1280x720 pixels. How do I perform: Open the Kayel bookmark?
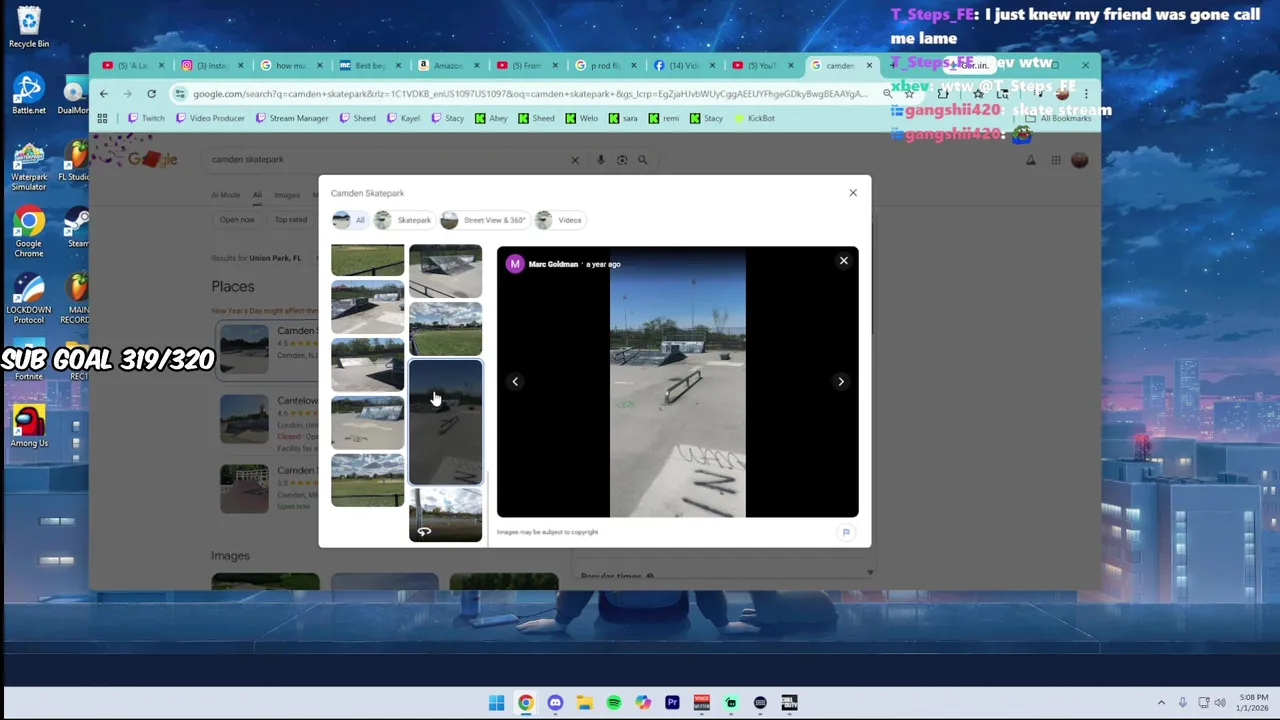click(403, 118)
